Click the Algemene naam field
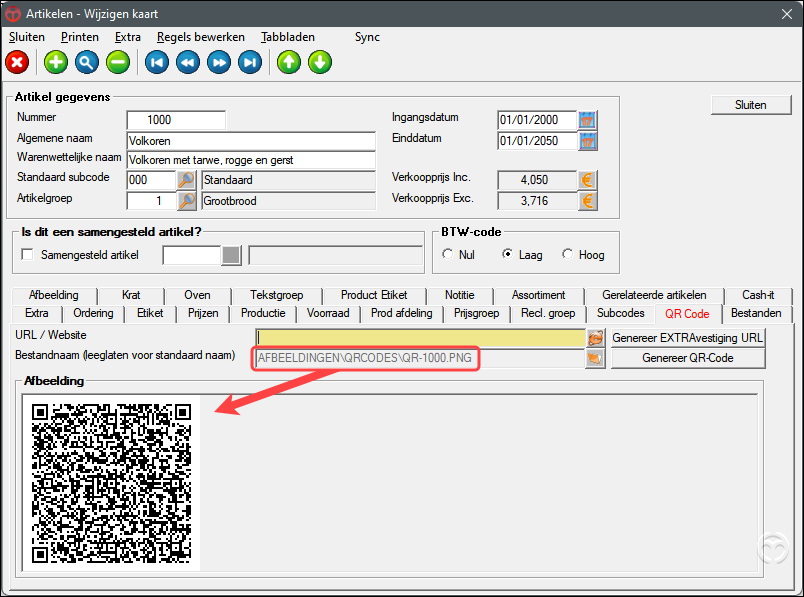Viewport: 804px width, 597px height. click(x=251, y=141)
